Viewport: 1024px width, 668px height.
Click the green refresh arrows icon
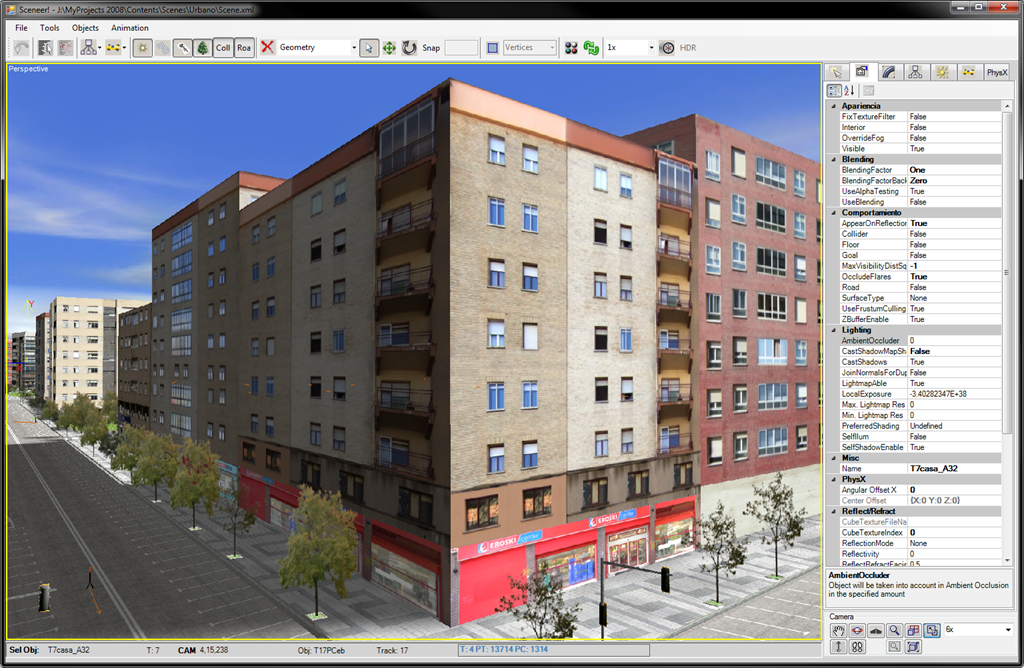pos(592,48)
